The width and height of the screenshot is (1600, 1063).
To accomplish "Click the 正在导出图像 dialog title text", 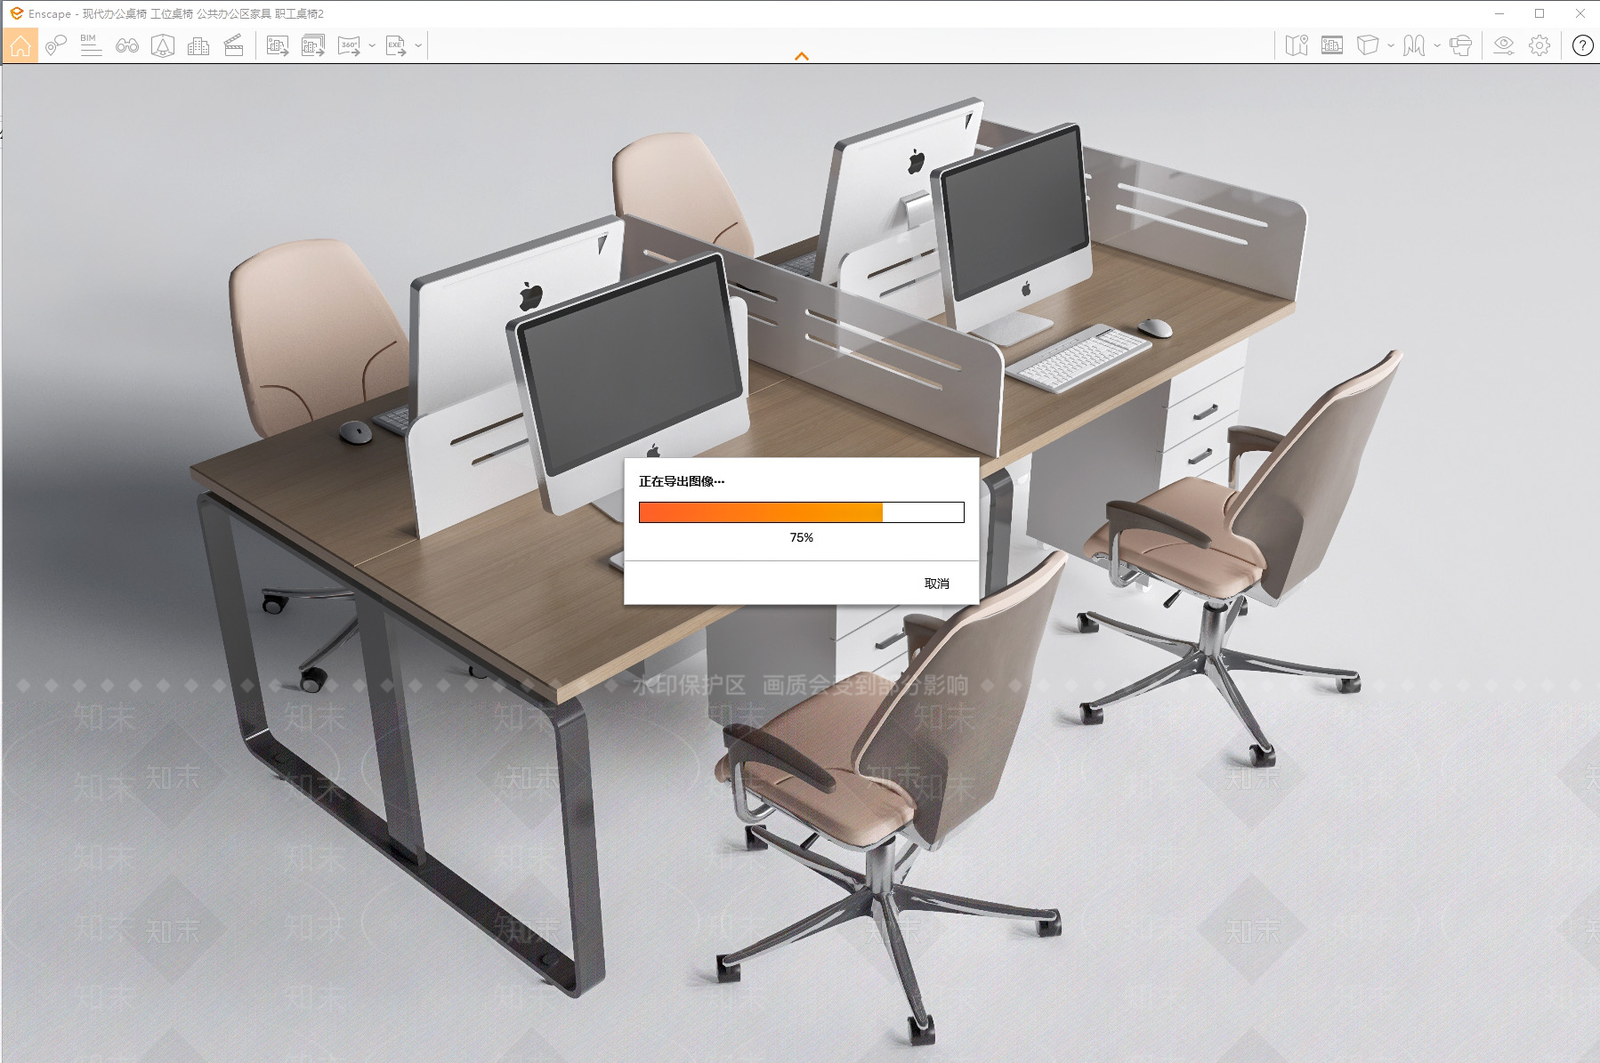I will (682, 481).
